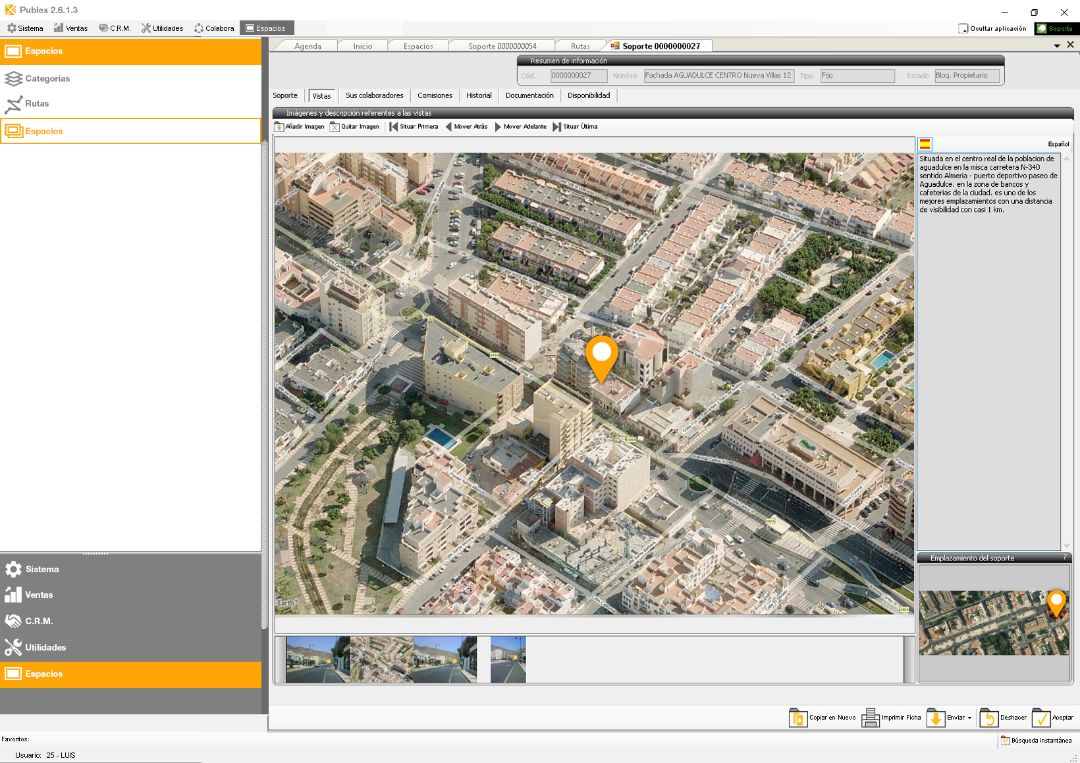Click Copiar en Nuevo folder icon
The image size is (1080, 763).
pos(797,717)
